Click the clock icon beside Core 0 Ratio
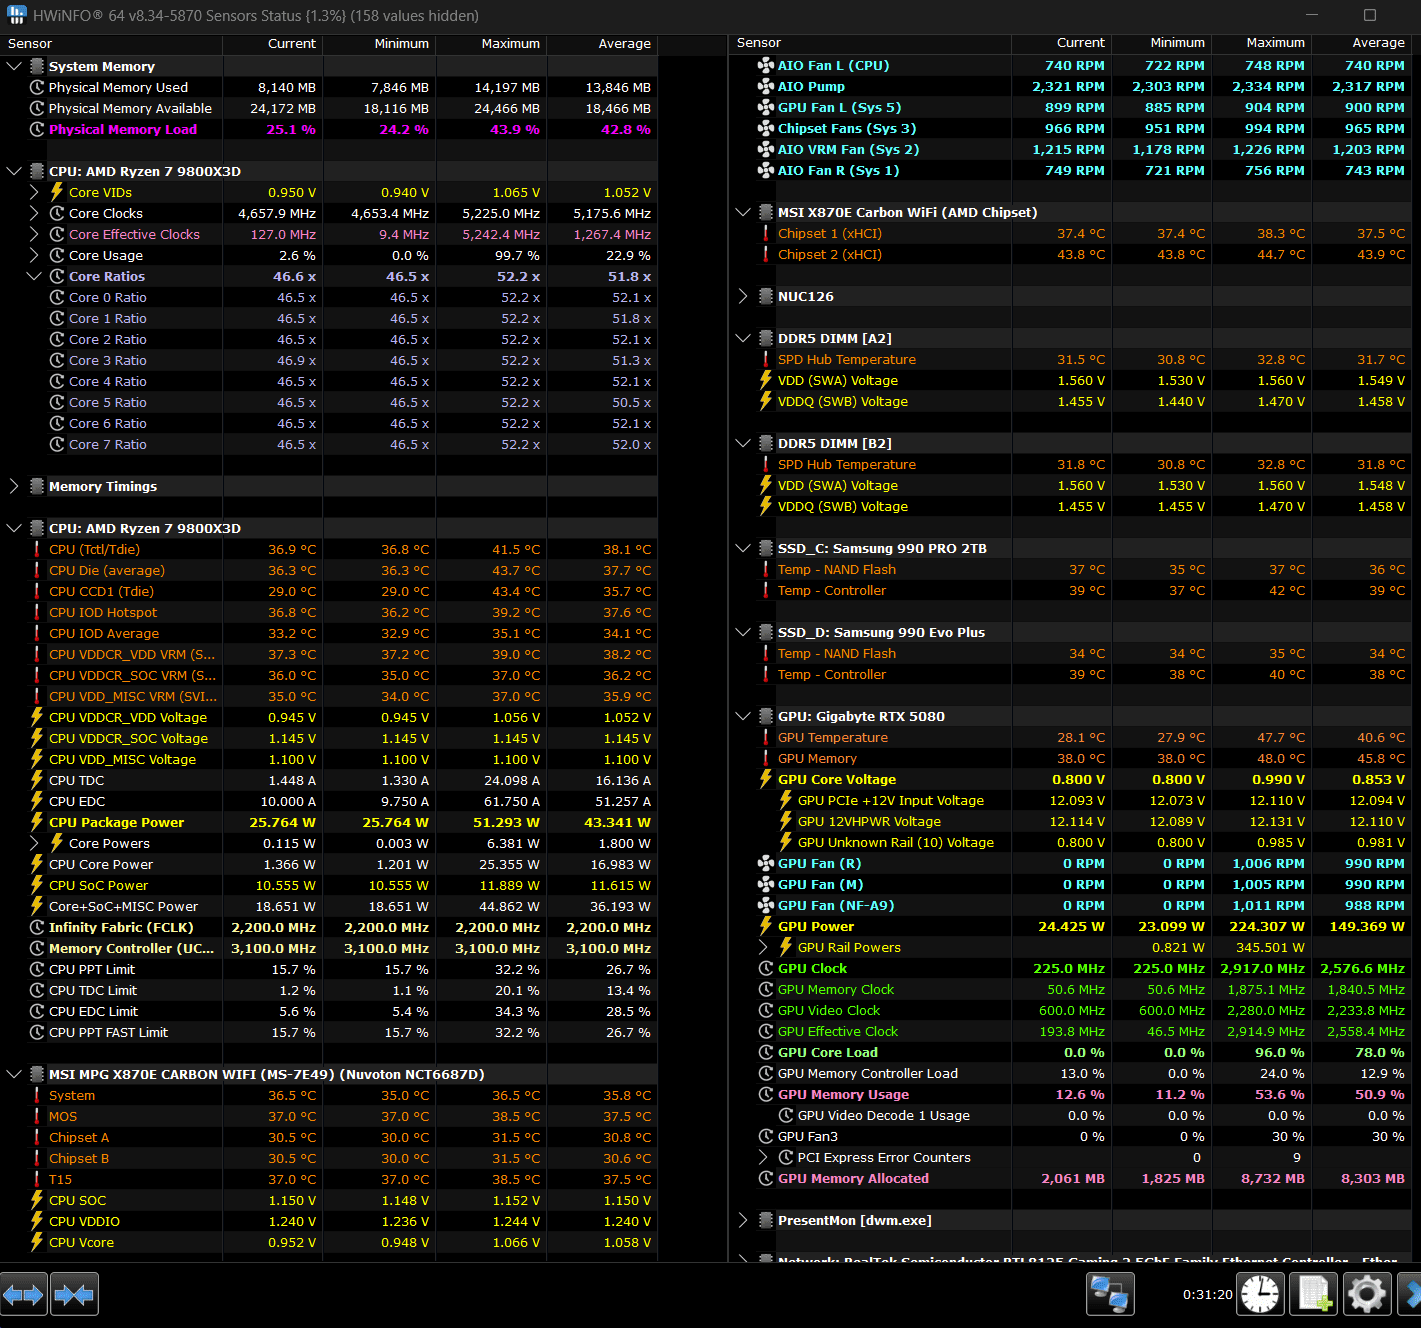Image resolution: width=1421 pixels, height=1328 pixels. coord(57,298)
